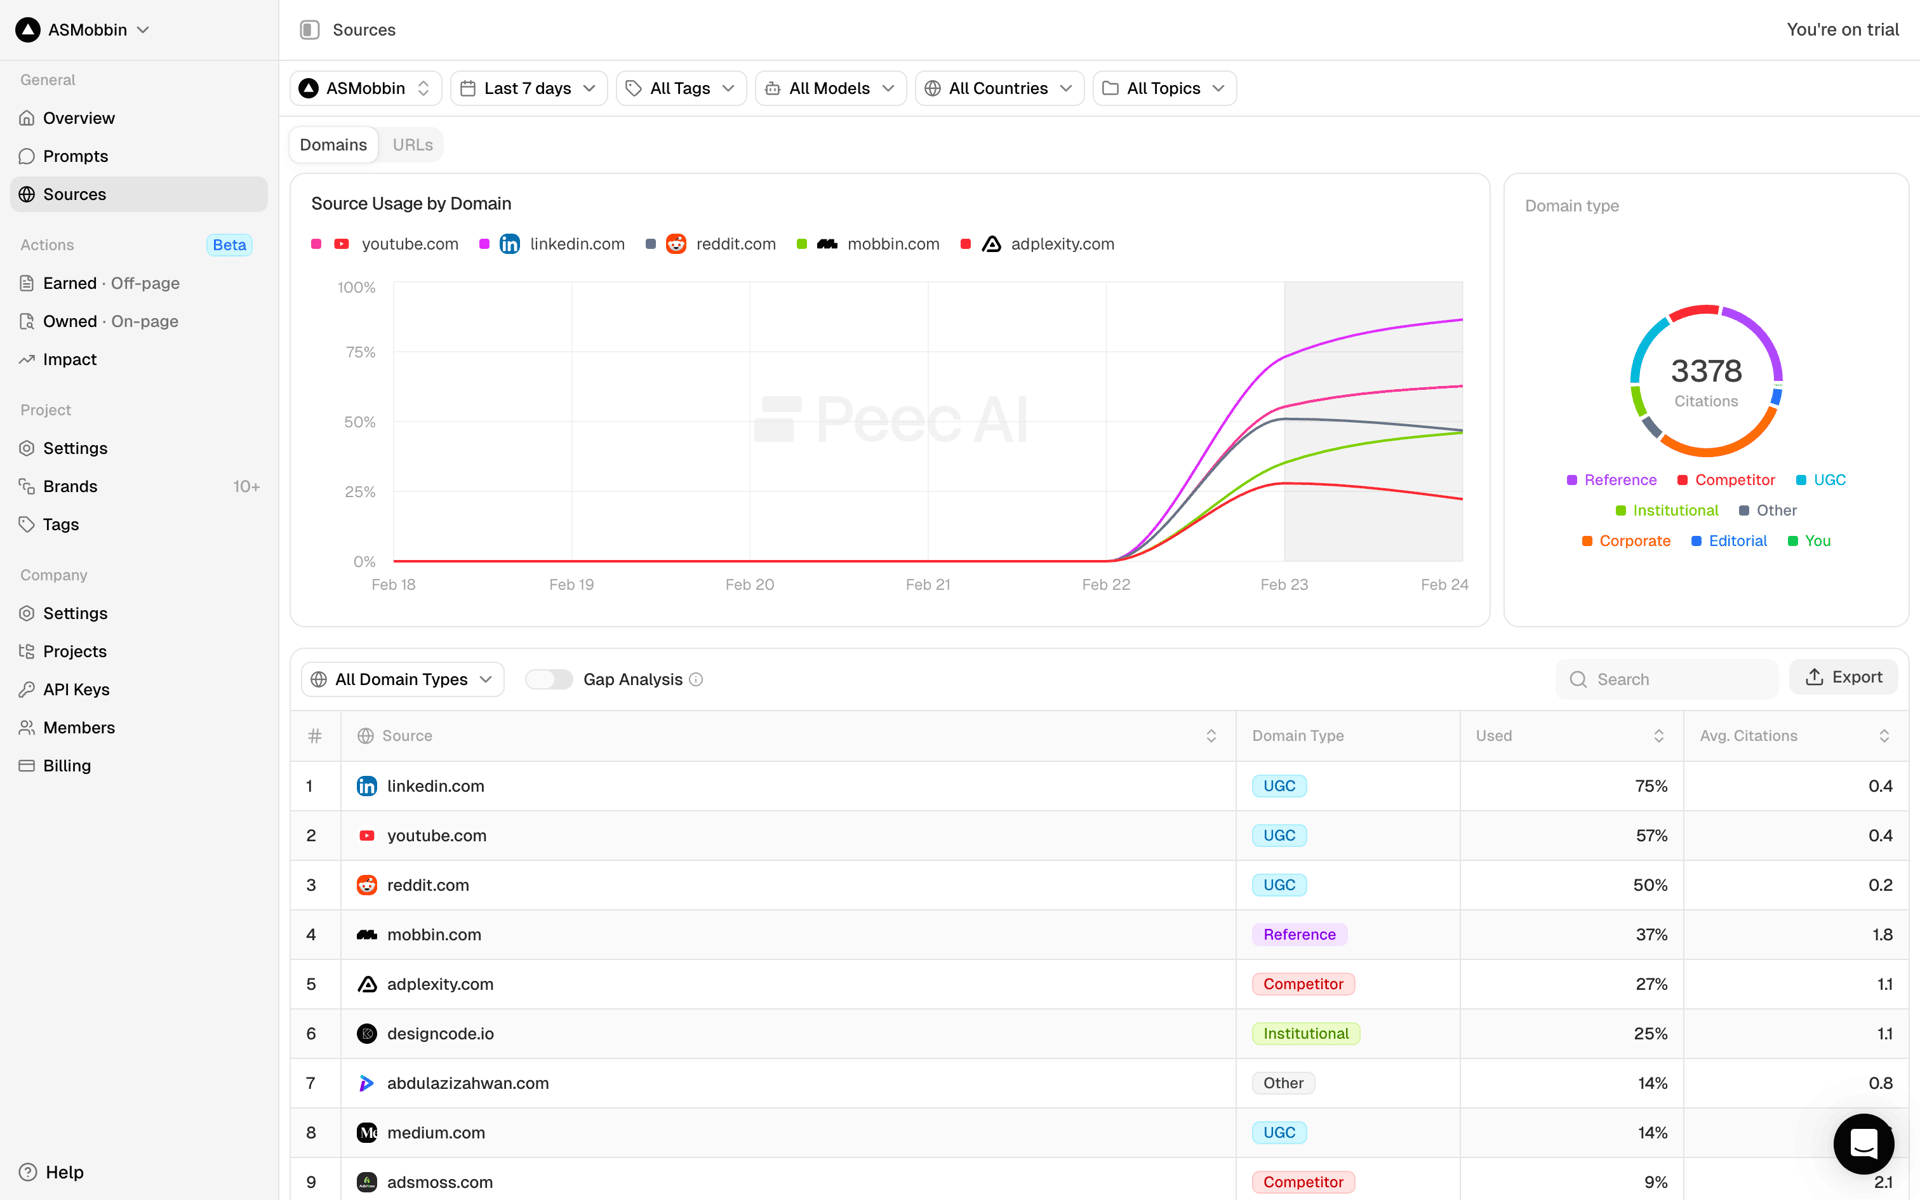Click the Overview home icon in sidebar
1920x1200 pixels.
point(27,118)
